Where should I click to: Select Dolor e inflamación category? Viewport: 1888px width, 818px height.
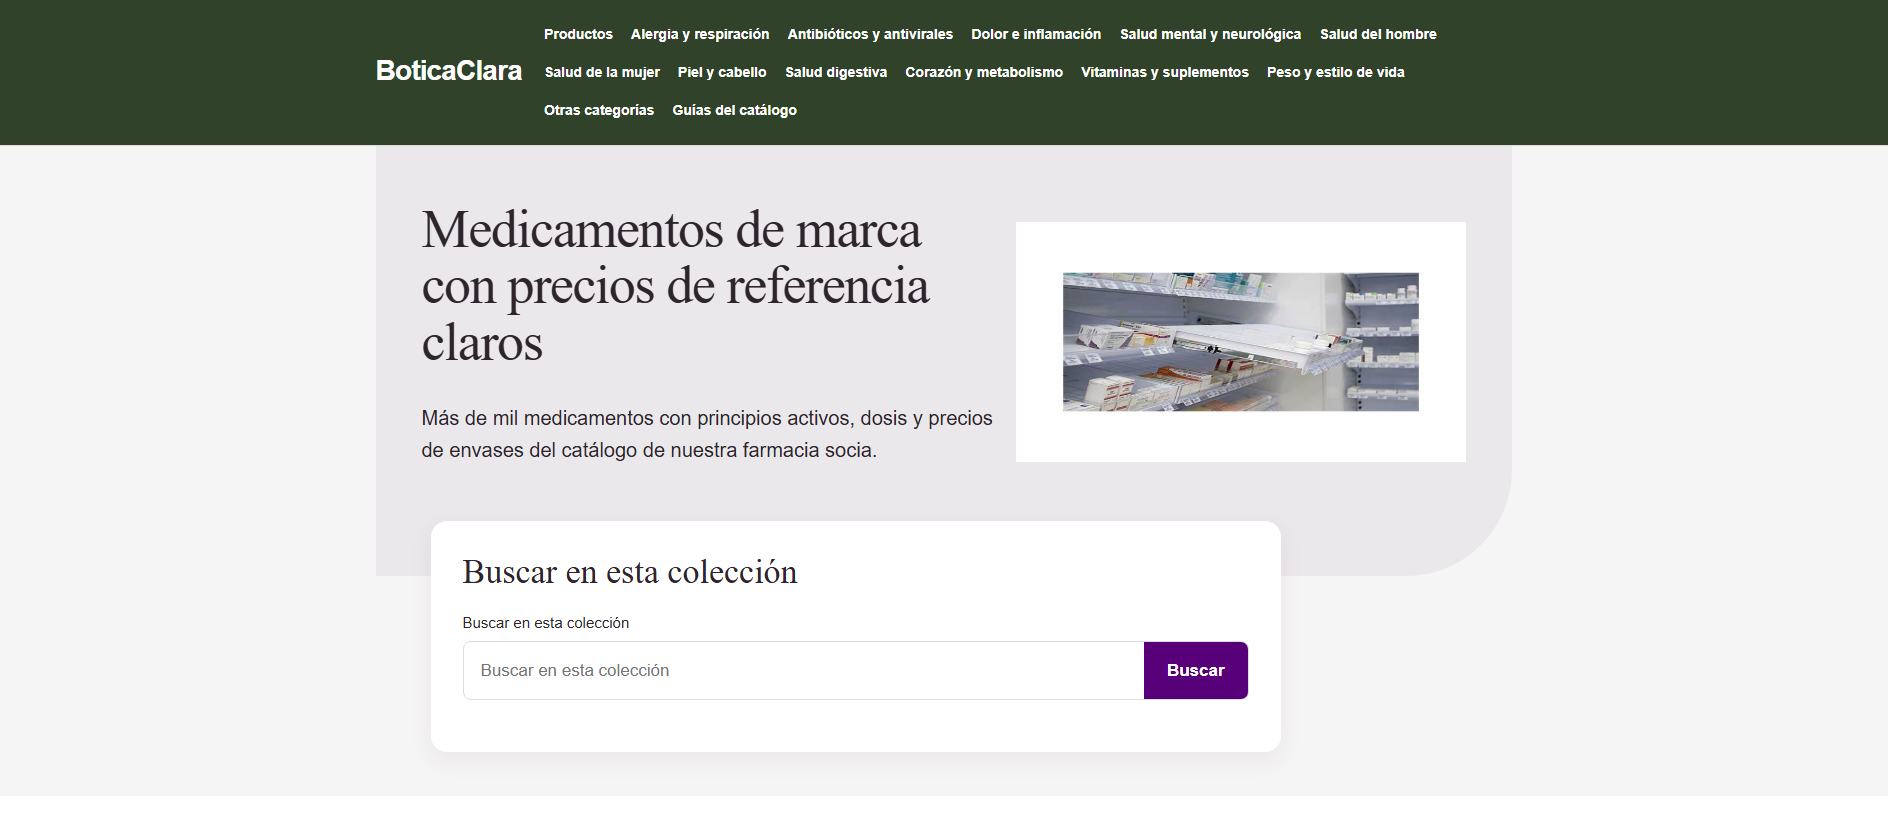[1036, 34]
